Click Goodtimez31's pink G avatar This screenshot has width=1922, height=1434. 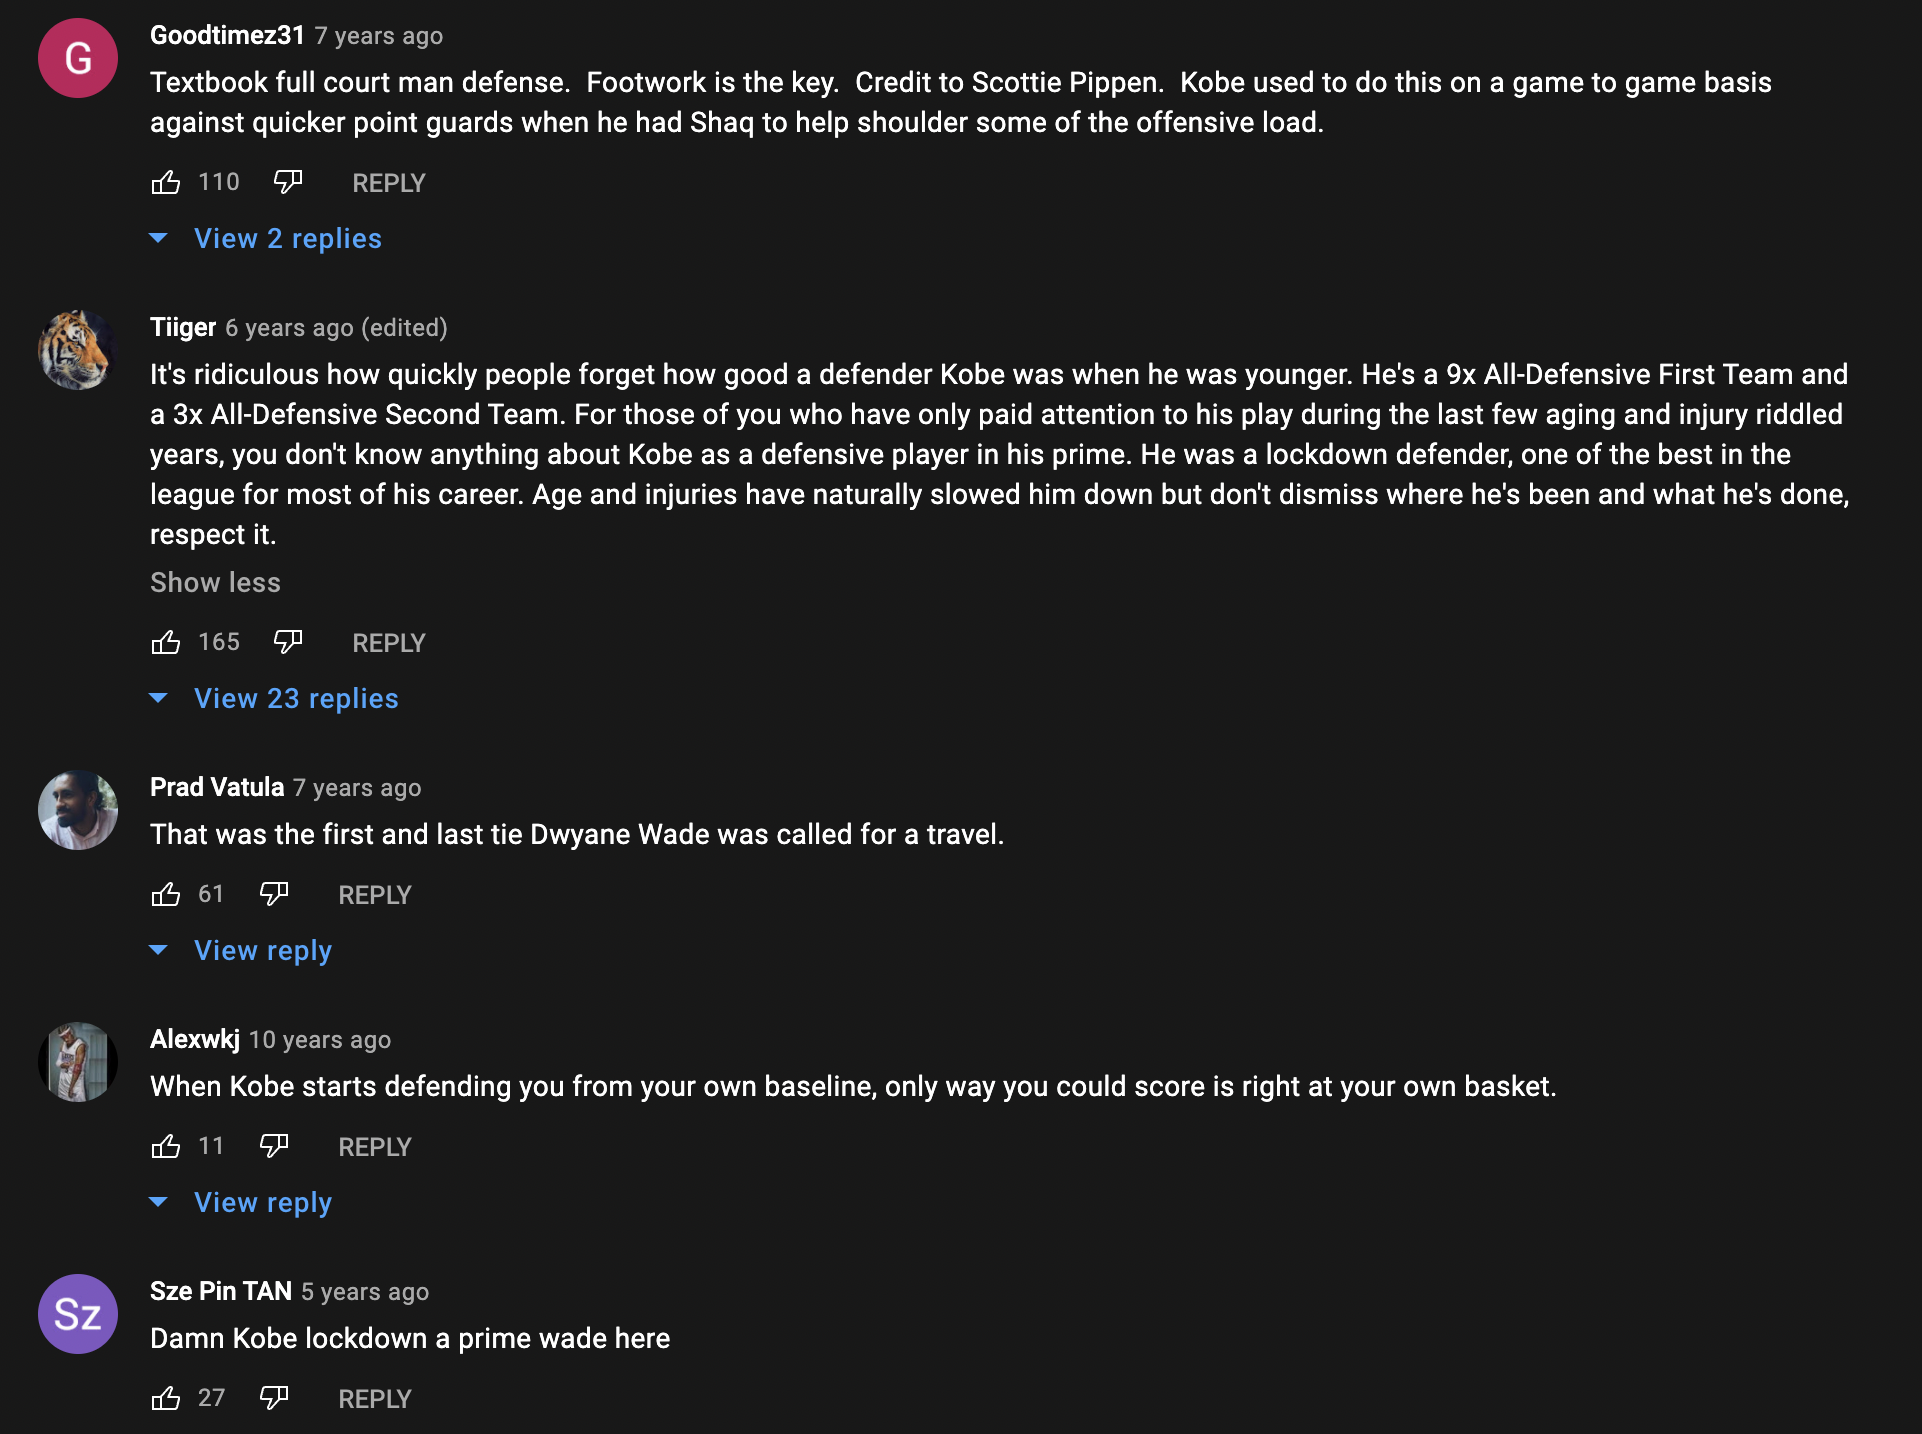point(78,58)
